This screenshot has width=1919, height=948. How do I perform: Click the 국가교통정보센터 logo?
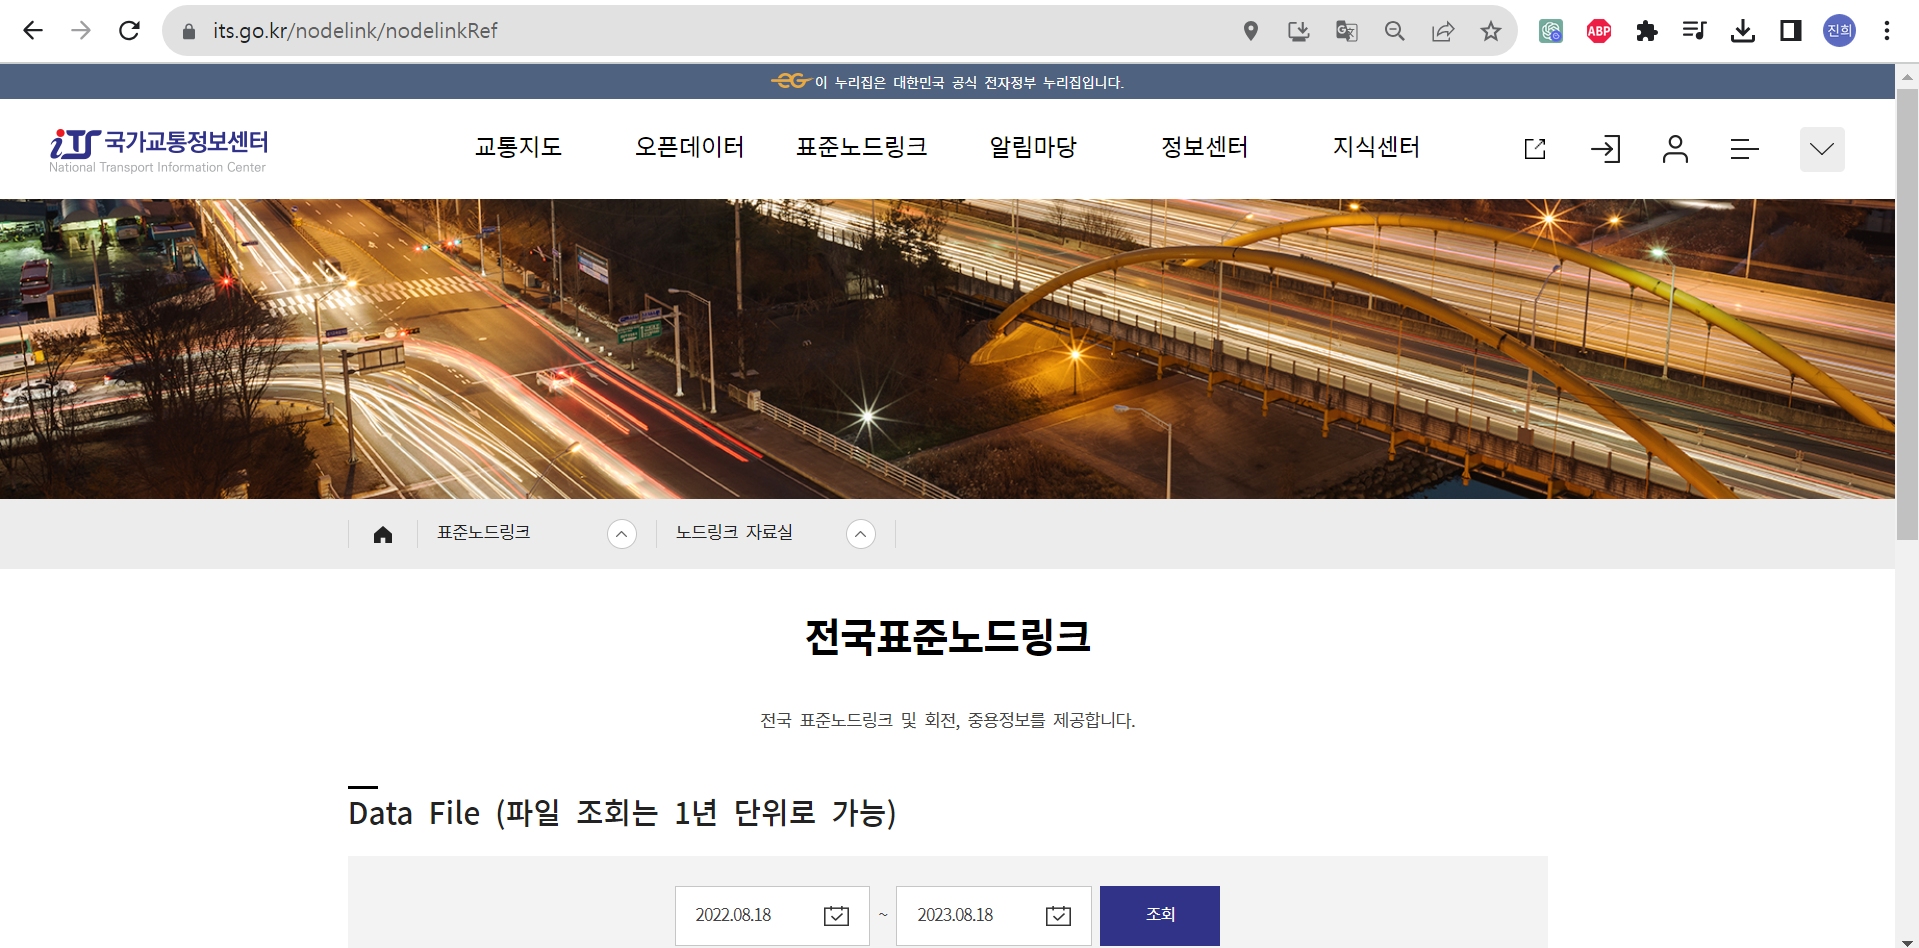coord(159,150)
